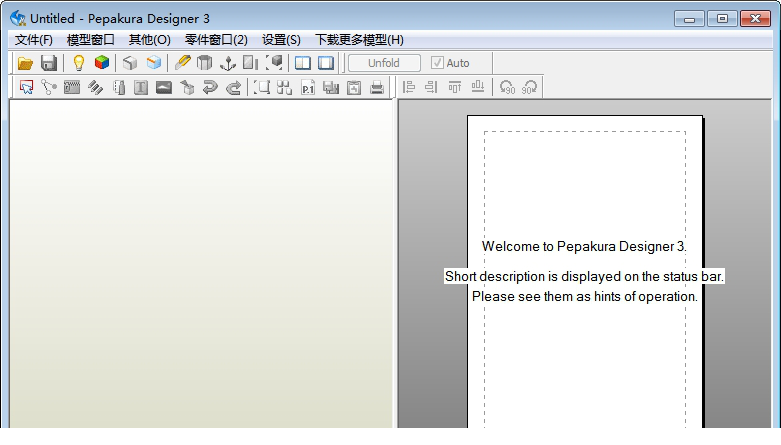Image resolution: width=781 pixels, height=445 pixels.
Task: Click the gray cylinder shape icon
Action: (204, 63)
